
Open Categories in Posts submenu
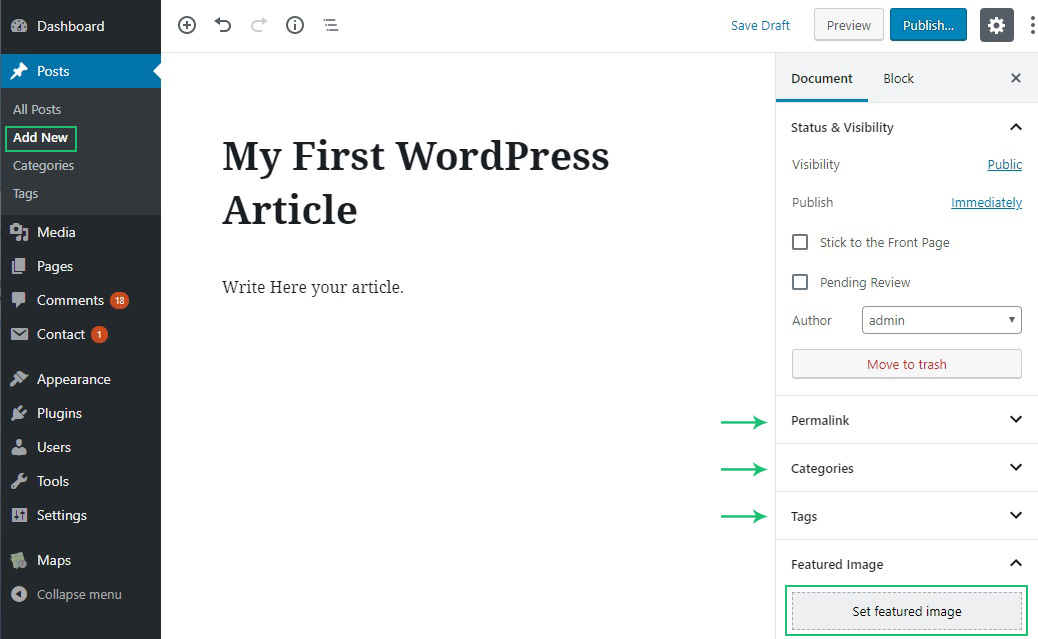44,166
